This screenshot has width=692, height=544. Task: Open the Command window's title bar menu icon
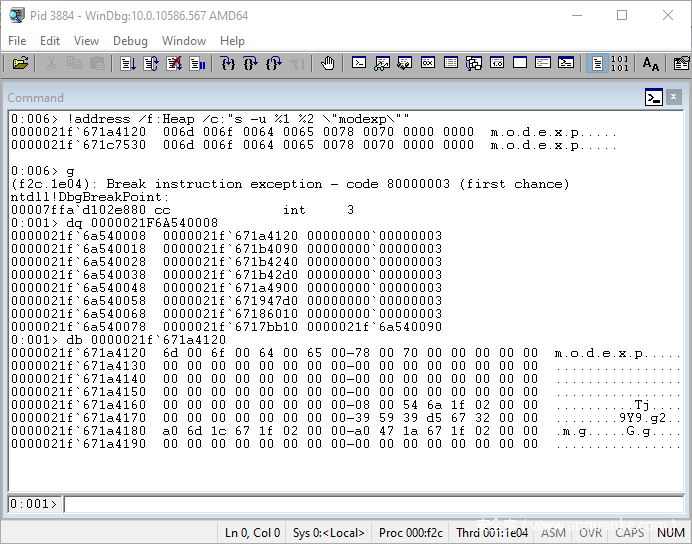[653, 97]
